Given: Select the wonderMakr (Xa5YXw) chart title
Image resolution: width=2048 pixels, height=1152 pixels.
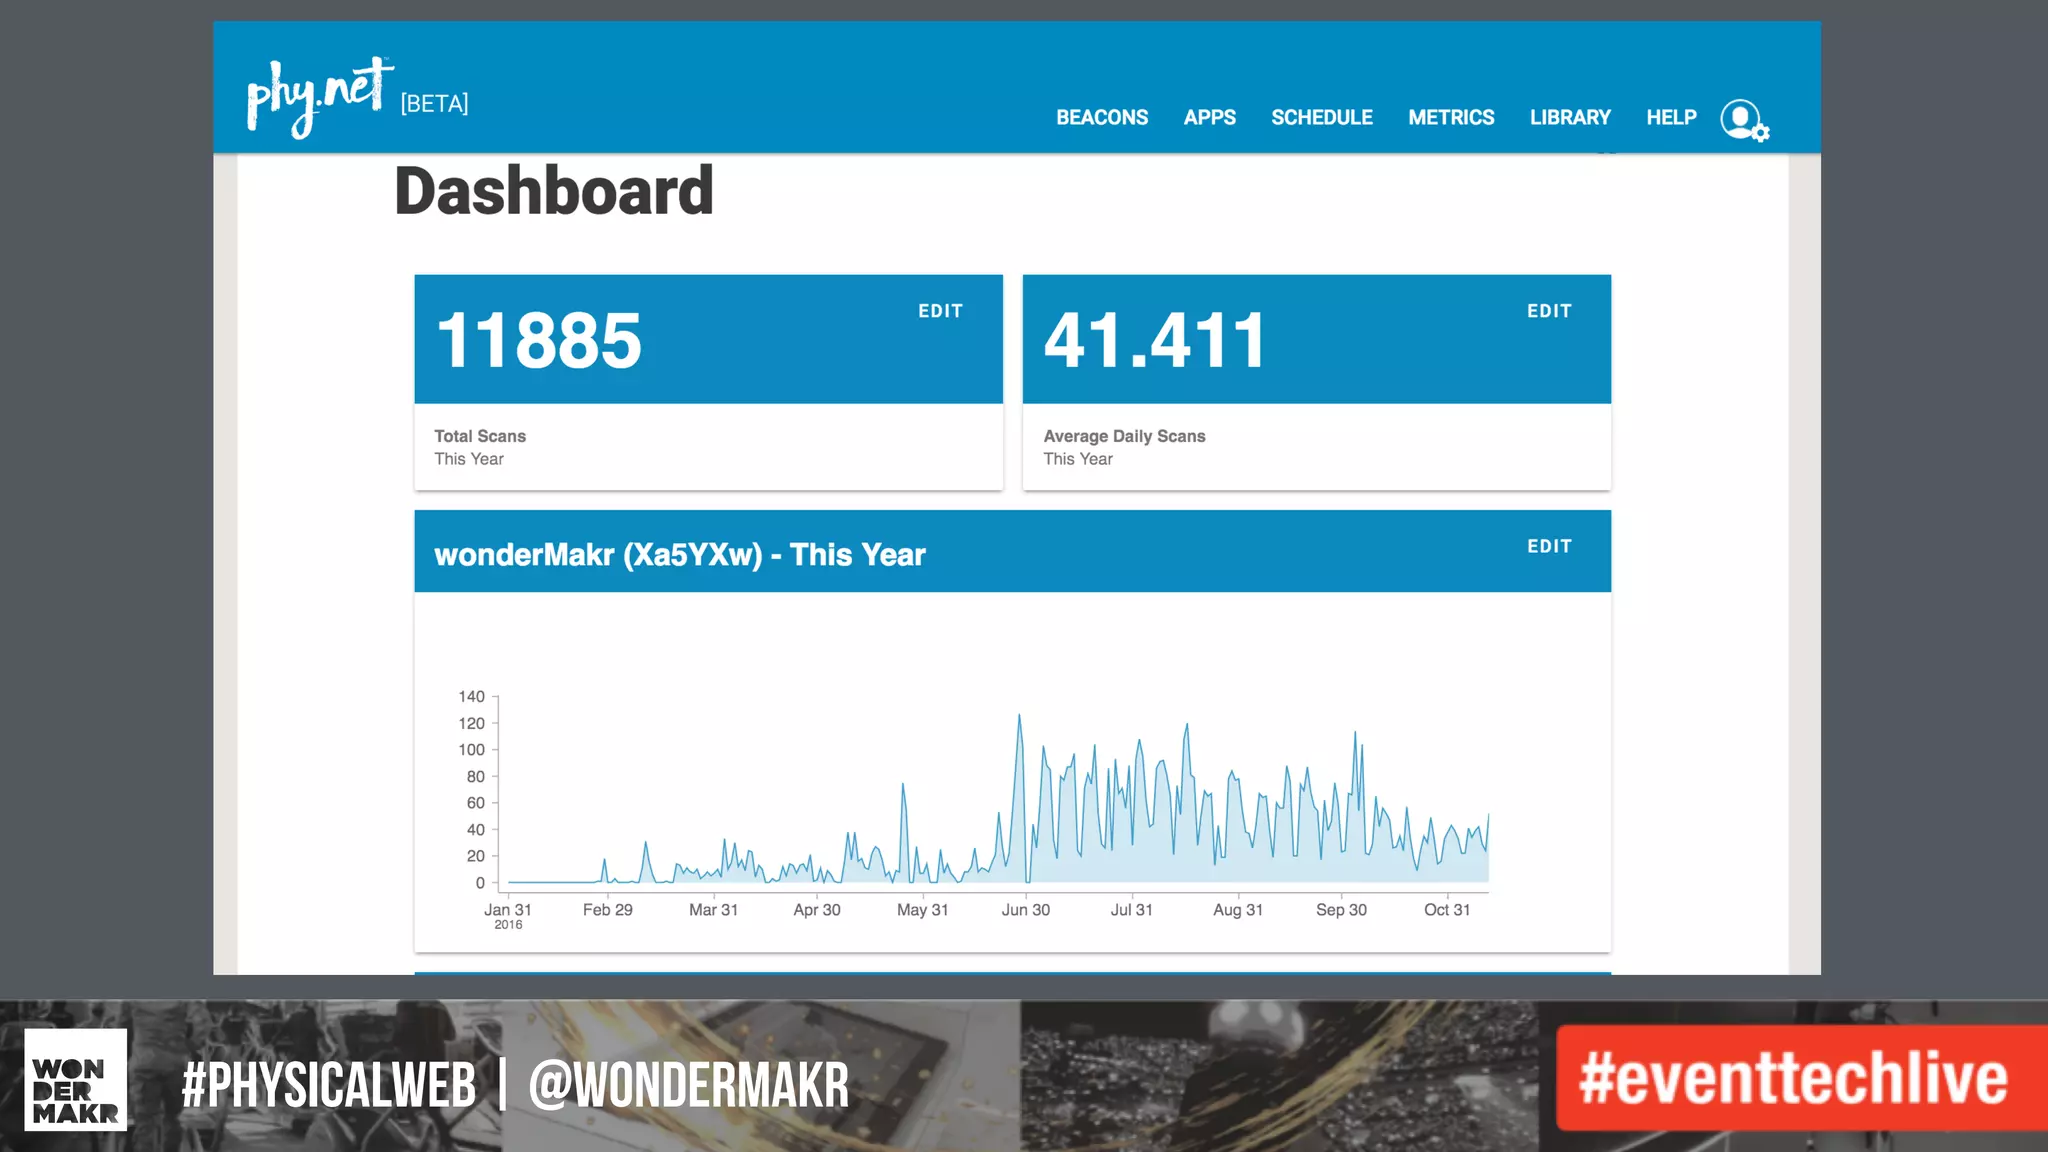Looking at the screenshot, I should pos(679,555).
